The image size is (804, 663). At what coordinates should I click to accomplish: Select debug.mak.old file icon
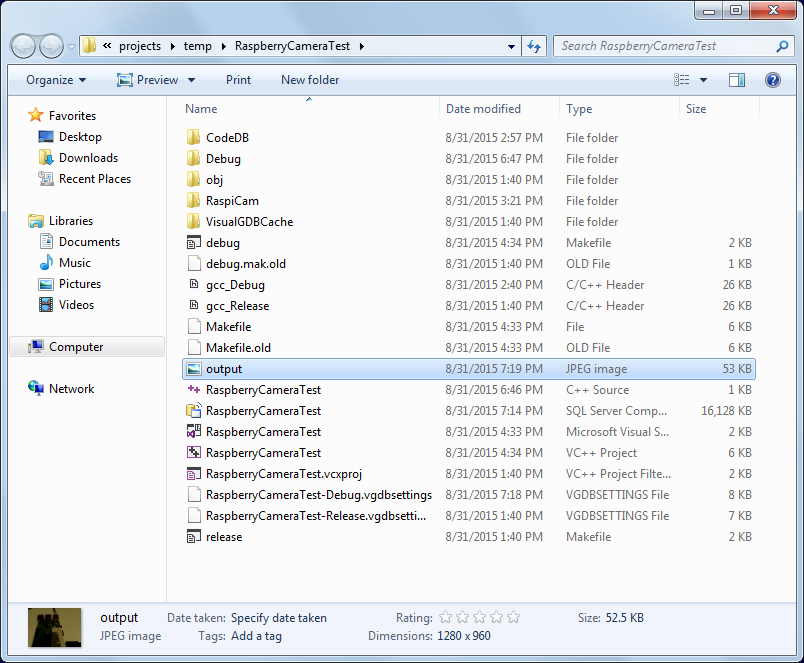[194, 264]
